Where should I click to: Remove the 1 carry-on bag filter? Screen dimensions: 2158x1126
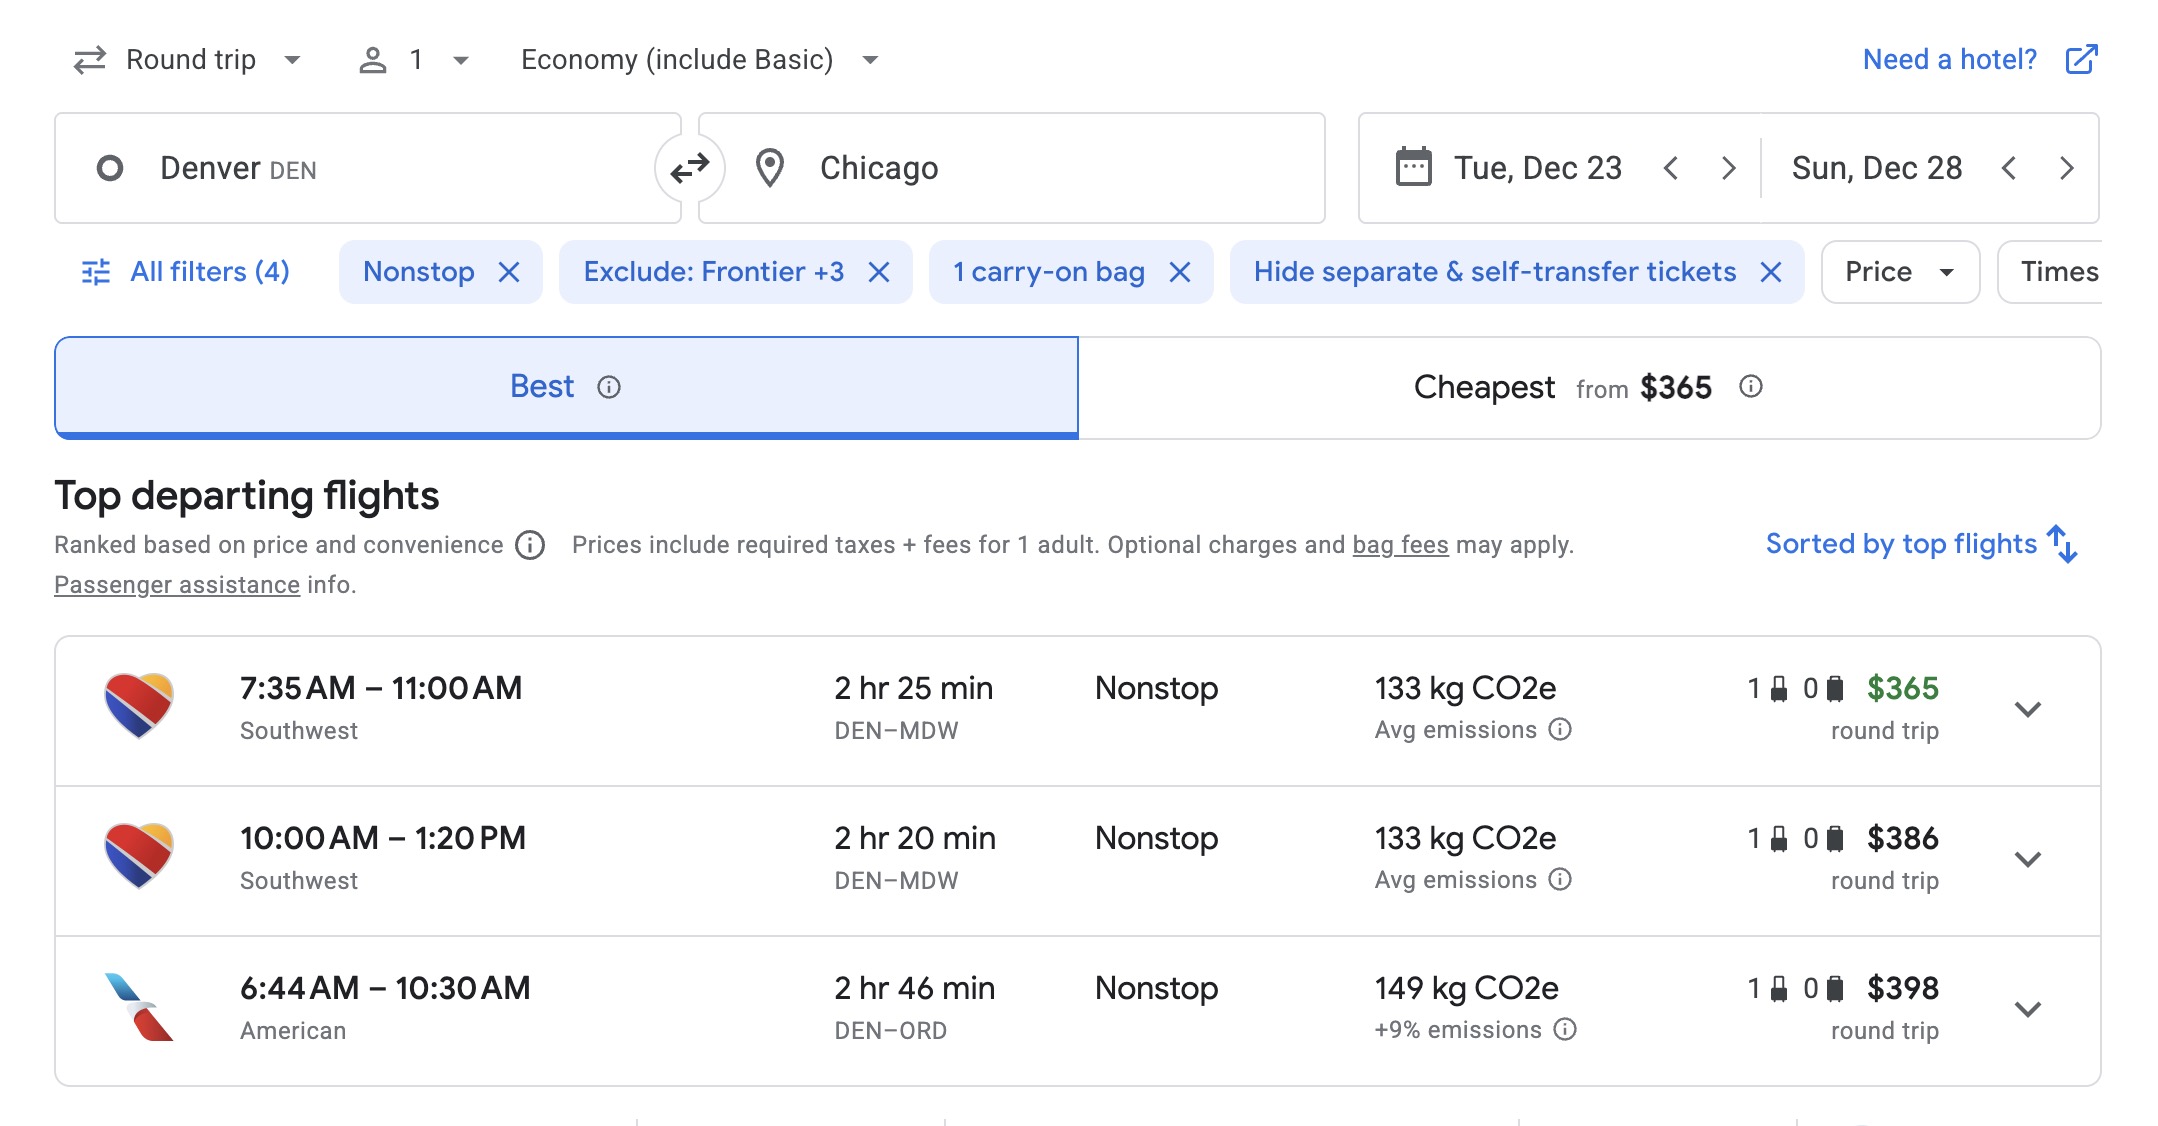click(x=1180, y=272)
